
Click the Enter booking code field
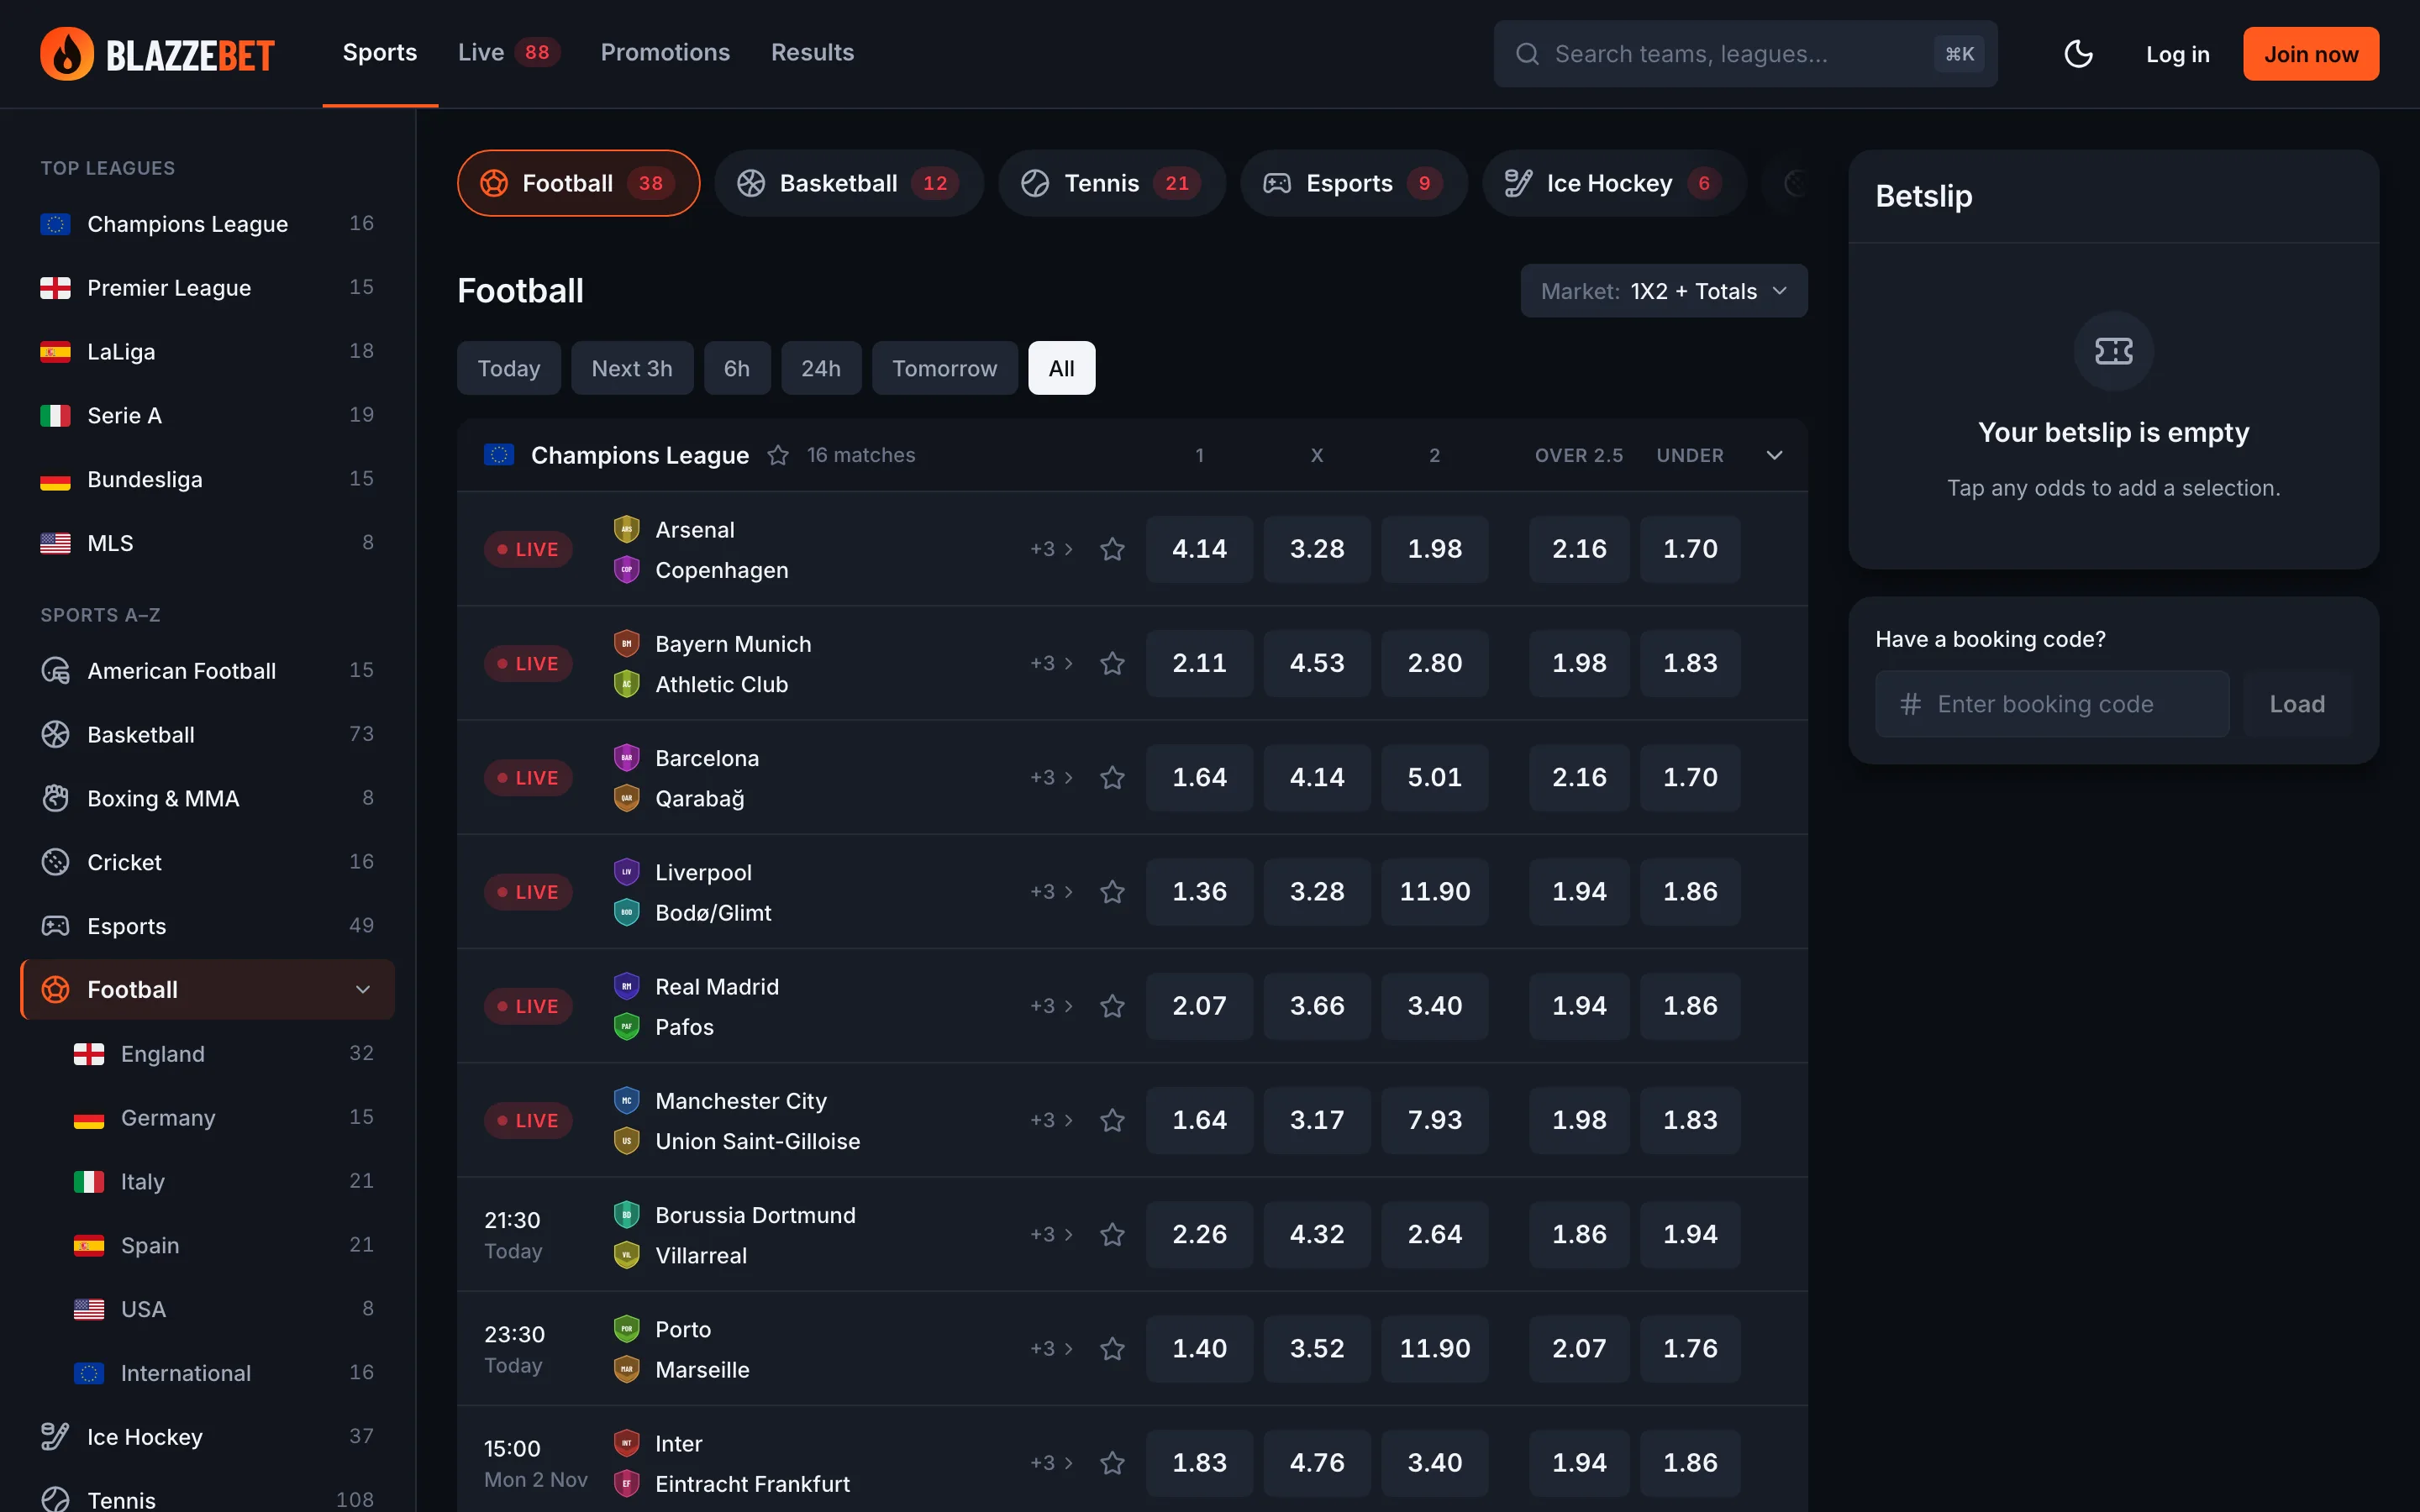tap(2051, 704)
